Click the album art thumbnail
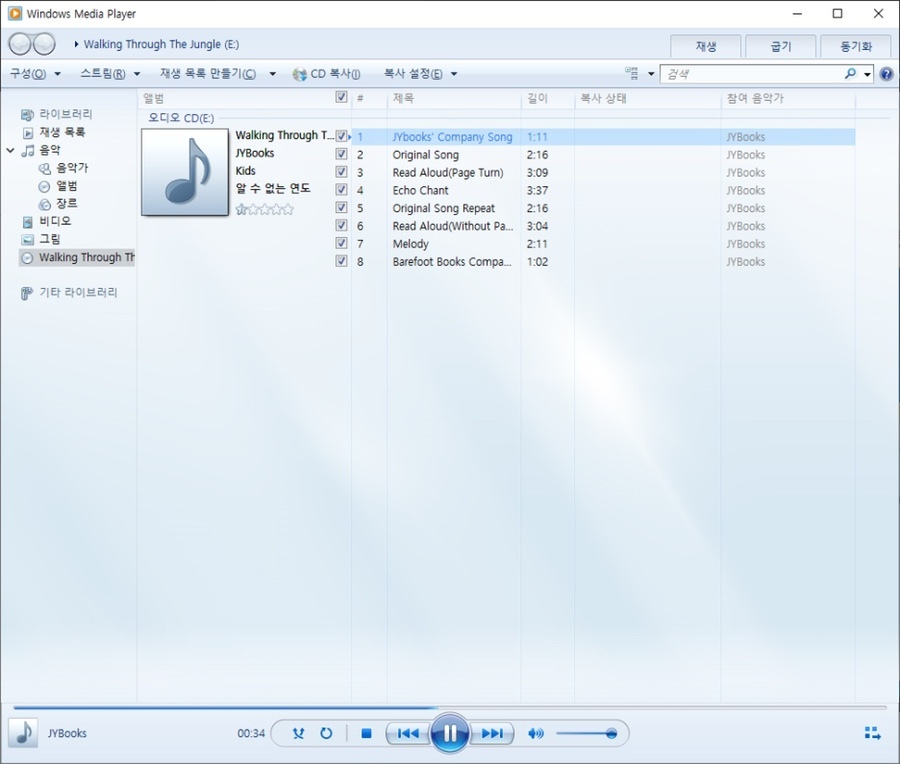Screen dimensions: 900x764 point(185,172)
